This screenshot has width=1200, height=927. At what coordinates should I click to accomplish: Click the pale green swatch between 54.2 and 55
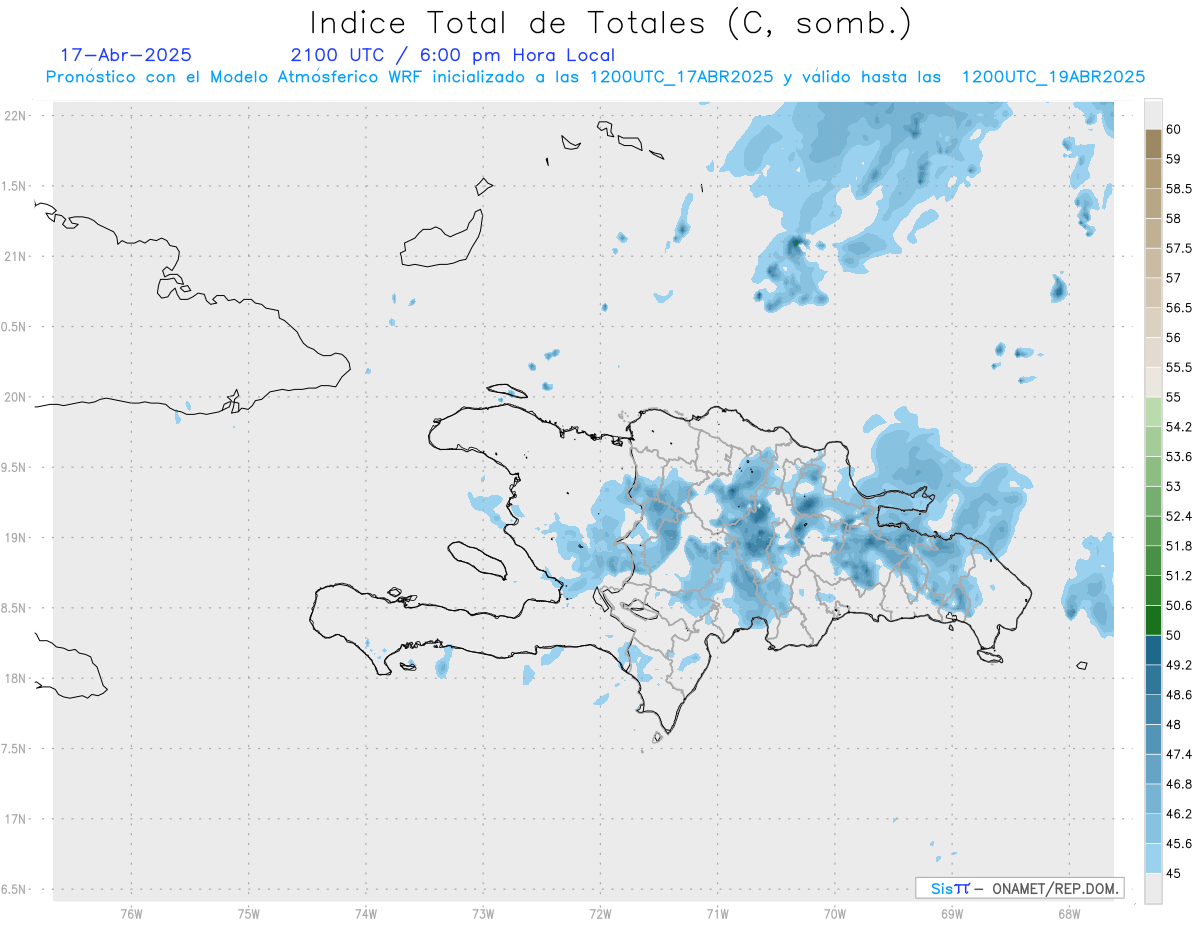pyautogui.click(x=1153, y=412)
